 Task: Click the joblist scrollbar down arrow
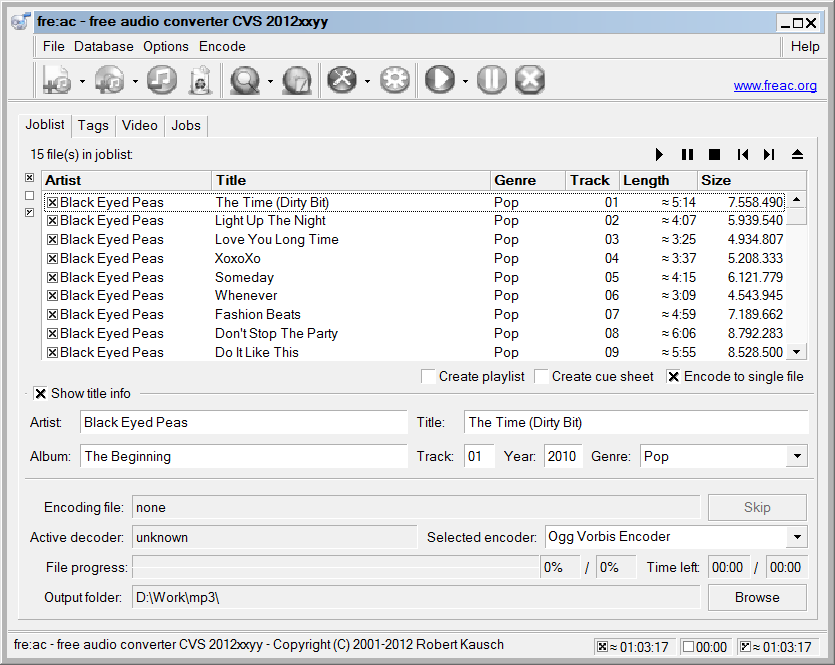[797, 351]
